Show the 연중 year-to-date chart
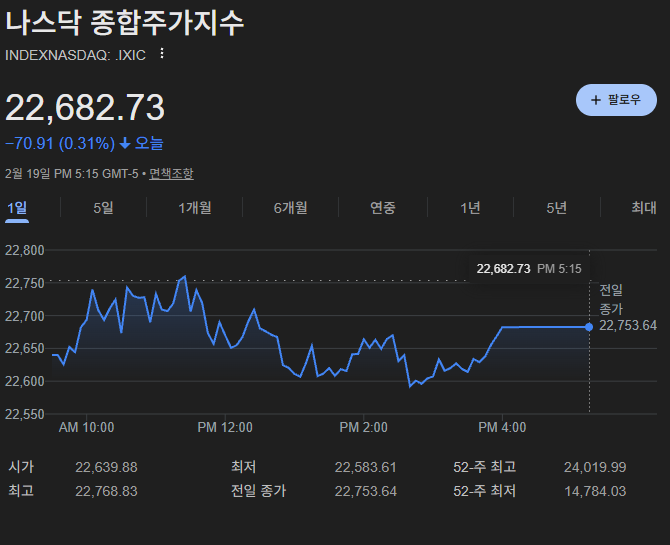This screenshot has height=545, width=670. [383, 208]
